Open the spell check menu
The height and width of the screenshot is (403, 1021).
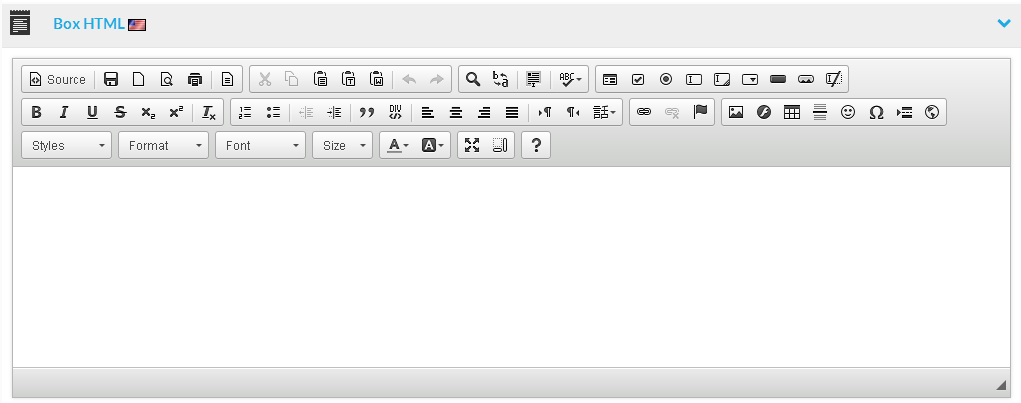[x=571, y=79]
